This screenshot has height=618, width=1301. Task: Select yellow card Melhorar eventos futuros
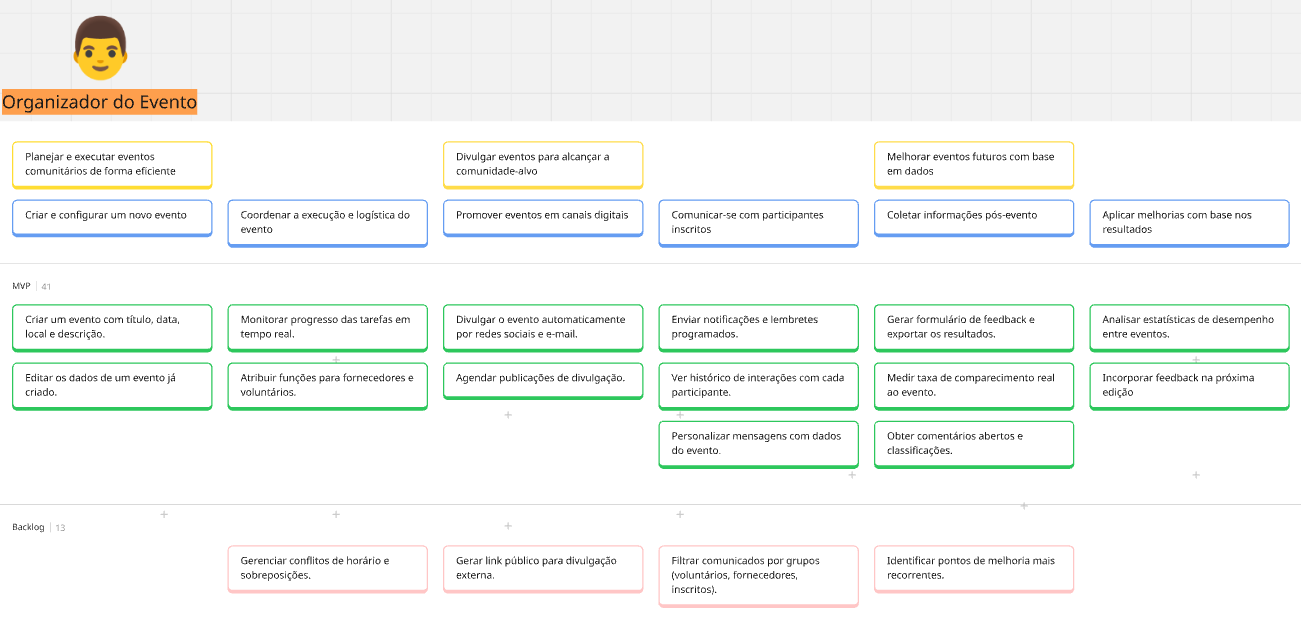point(973,164)
